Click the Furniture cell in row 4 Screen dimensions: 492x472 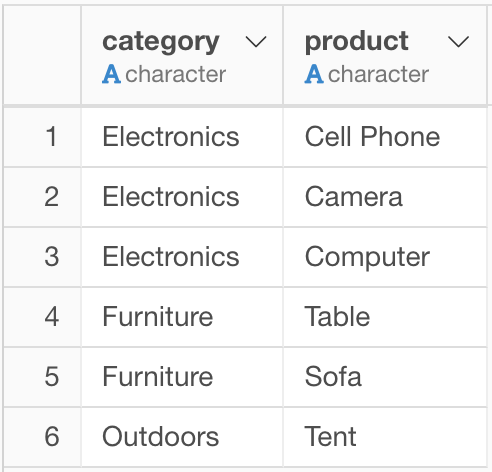(182, 317)
